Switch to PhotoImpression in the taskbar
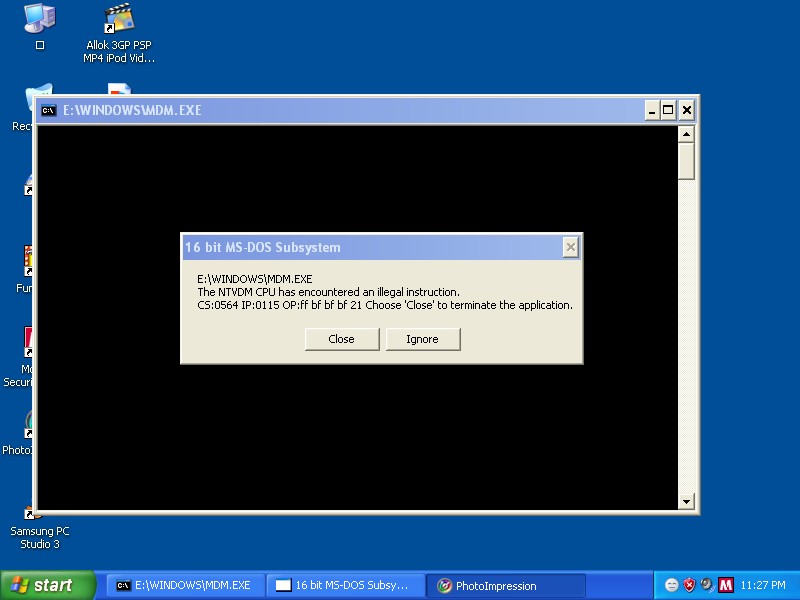The image size is (800, 600). 505,585
